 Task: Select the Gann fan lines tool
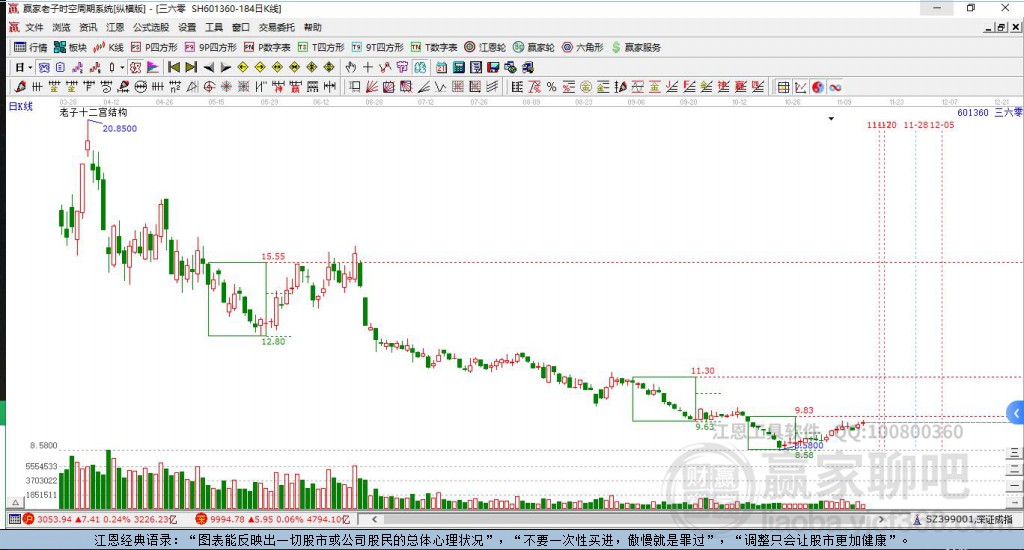372,87
